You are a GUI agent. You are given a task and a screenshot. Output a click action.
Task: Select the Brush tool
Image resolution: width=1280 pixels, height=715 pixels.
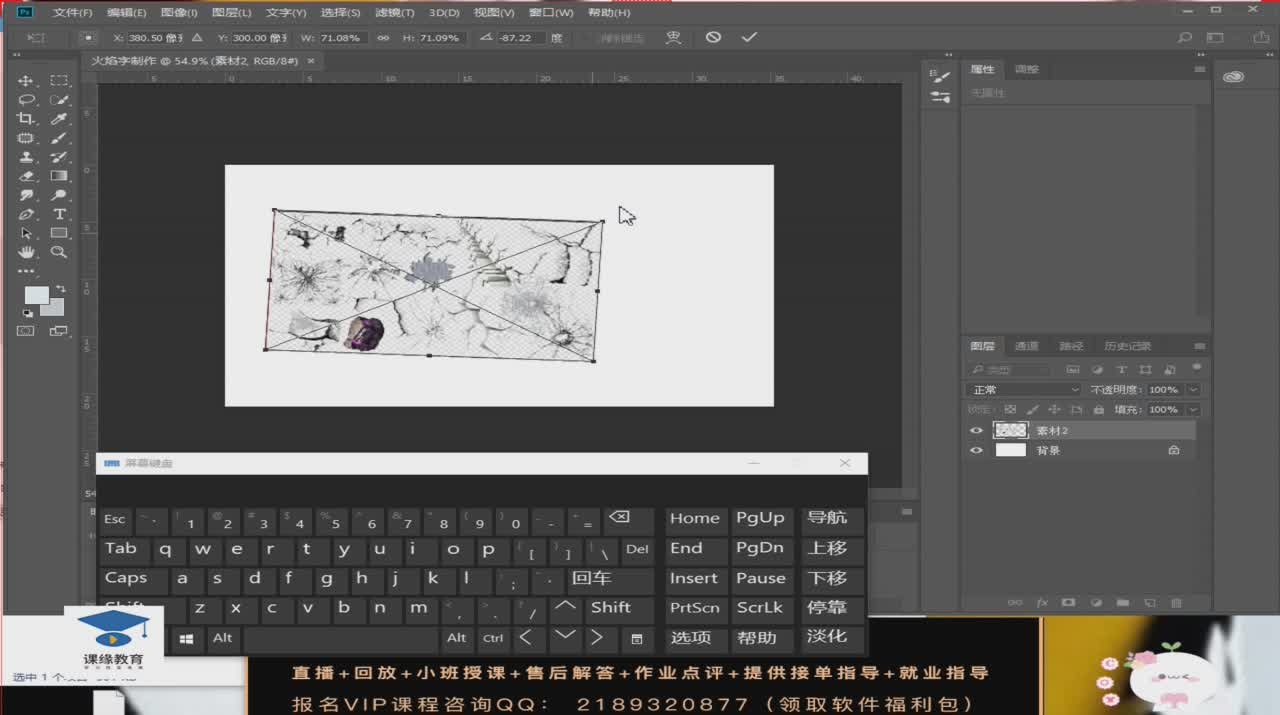tap(59, 138)
